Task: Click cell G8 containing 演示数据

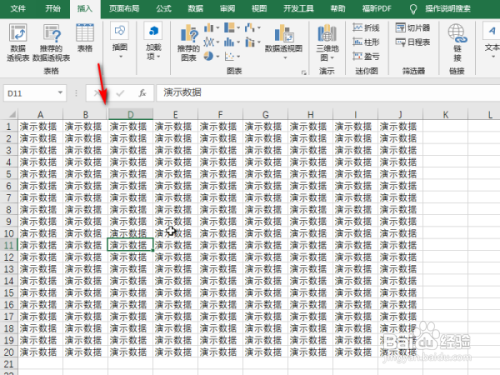Action: [265, 210]
